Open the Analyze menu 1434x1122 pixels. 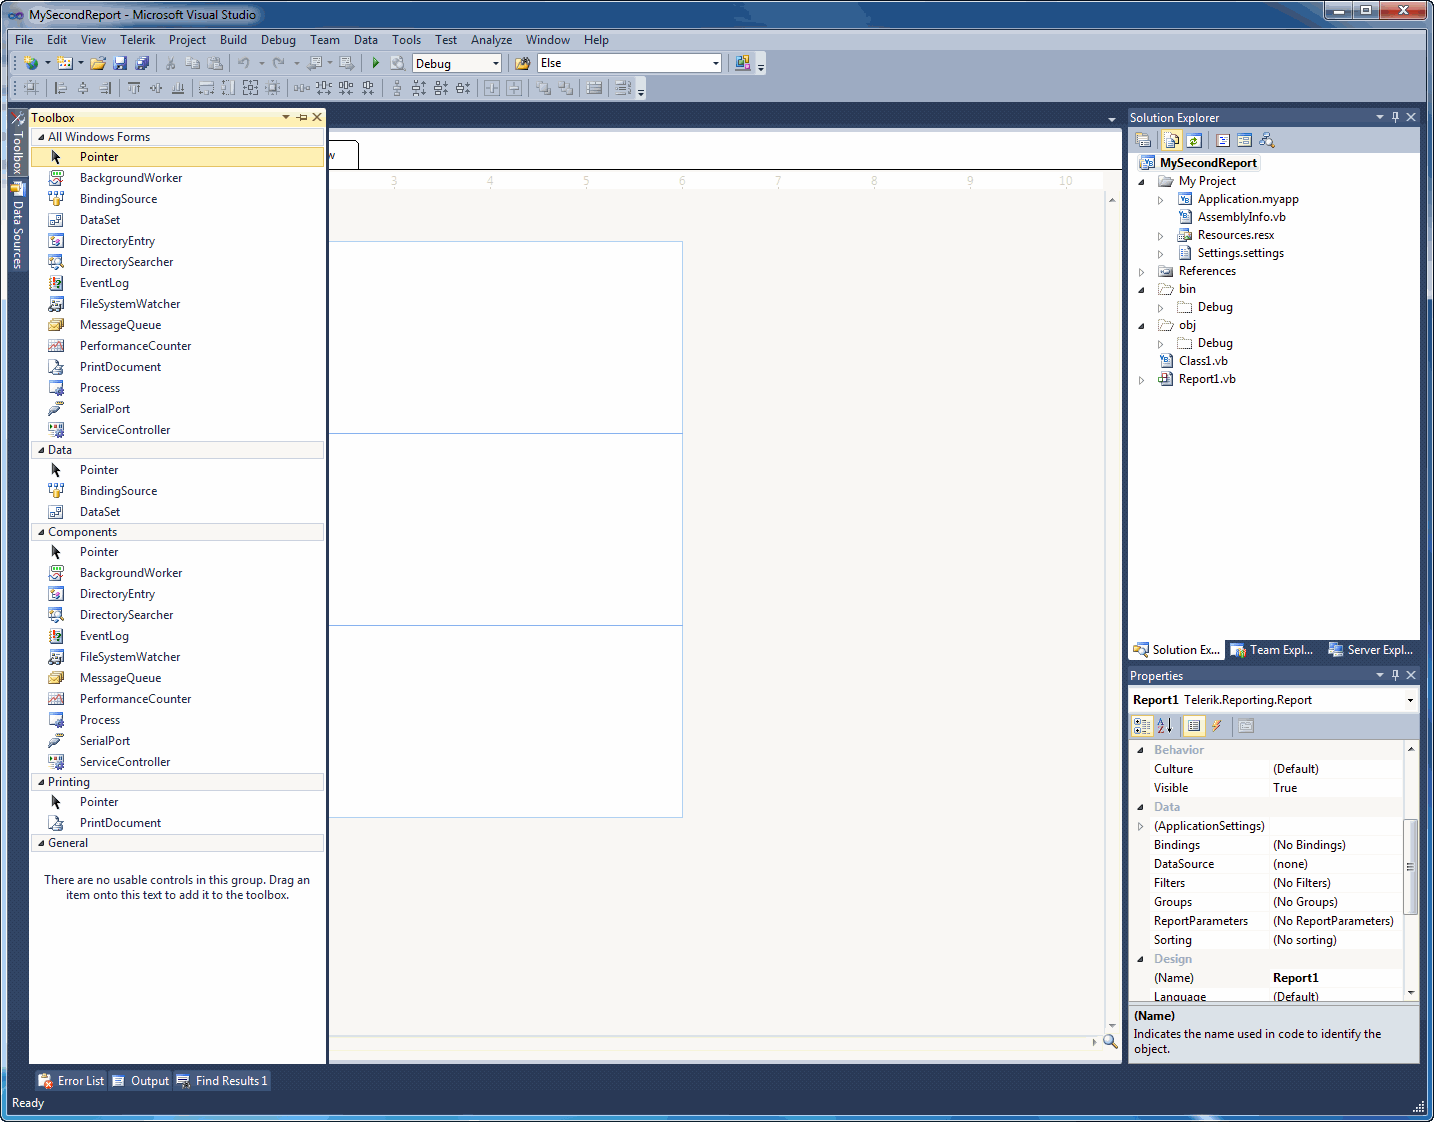click(x=491, y=40)
